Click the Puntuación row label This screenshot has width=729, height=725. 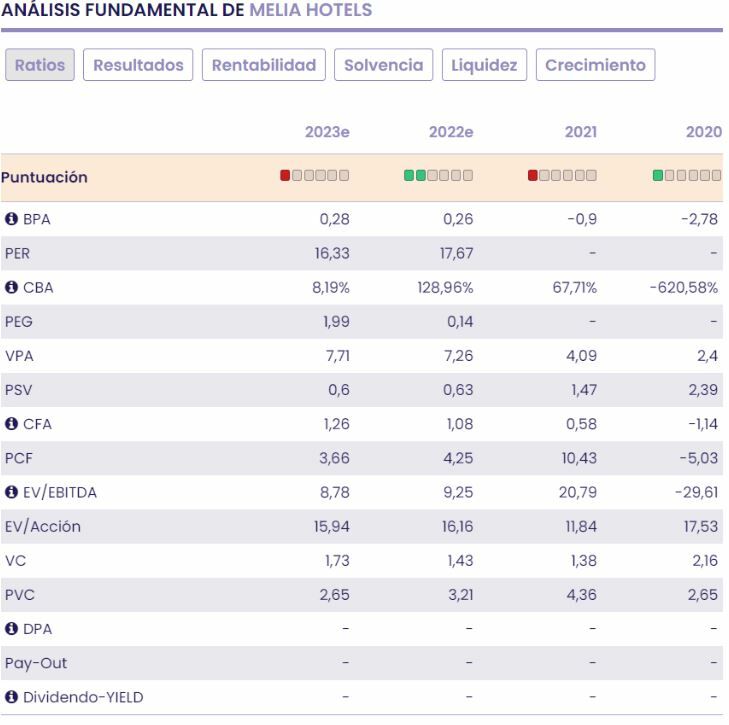click(x=44, y=178)
